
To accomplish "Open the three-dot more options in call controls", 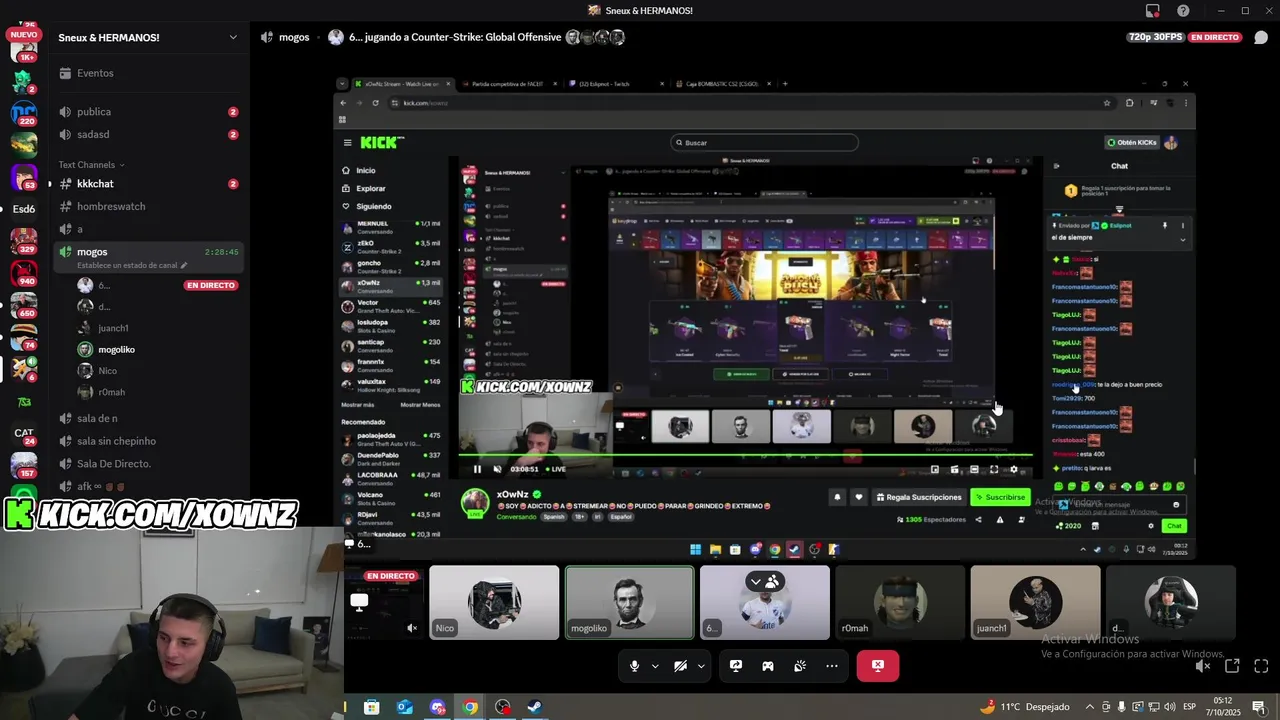I will tap(832, 666).
